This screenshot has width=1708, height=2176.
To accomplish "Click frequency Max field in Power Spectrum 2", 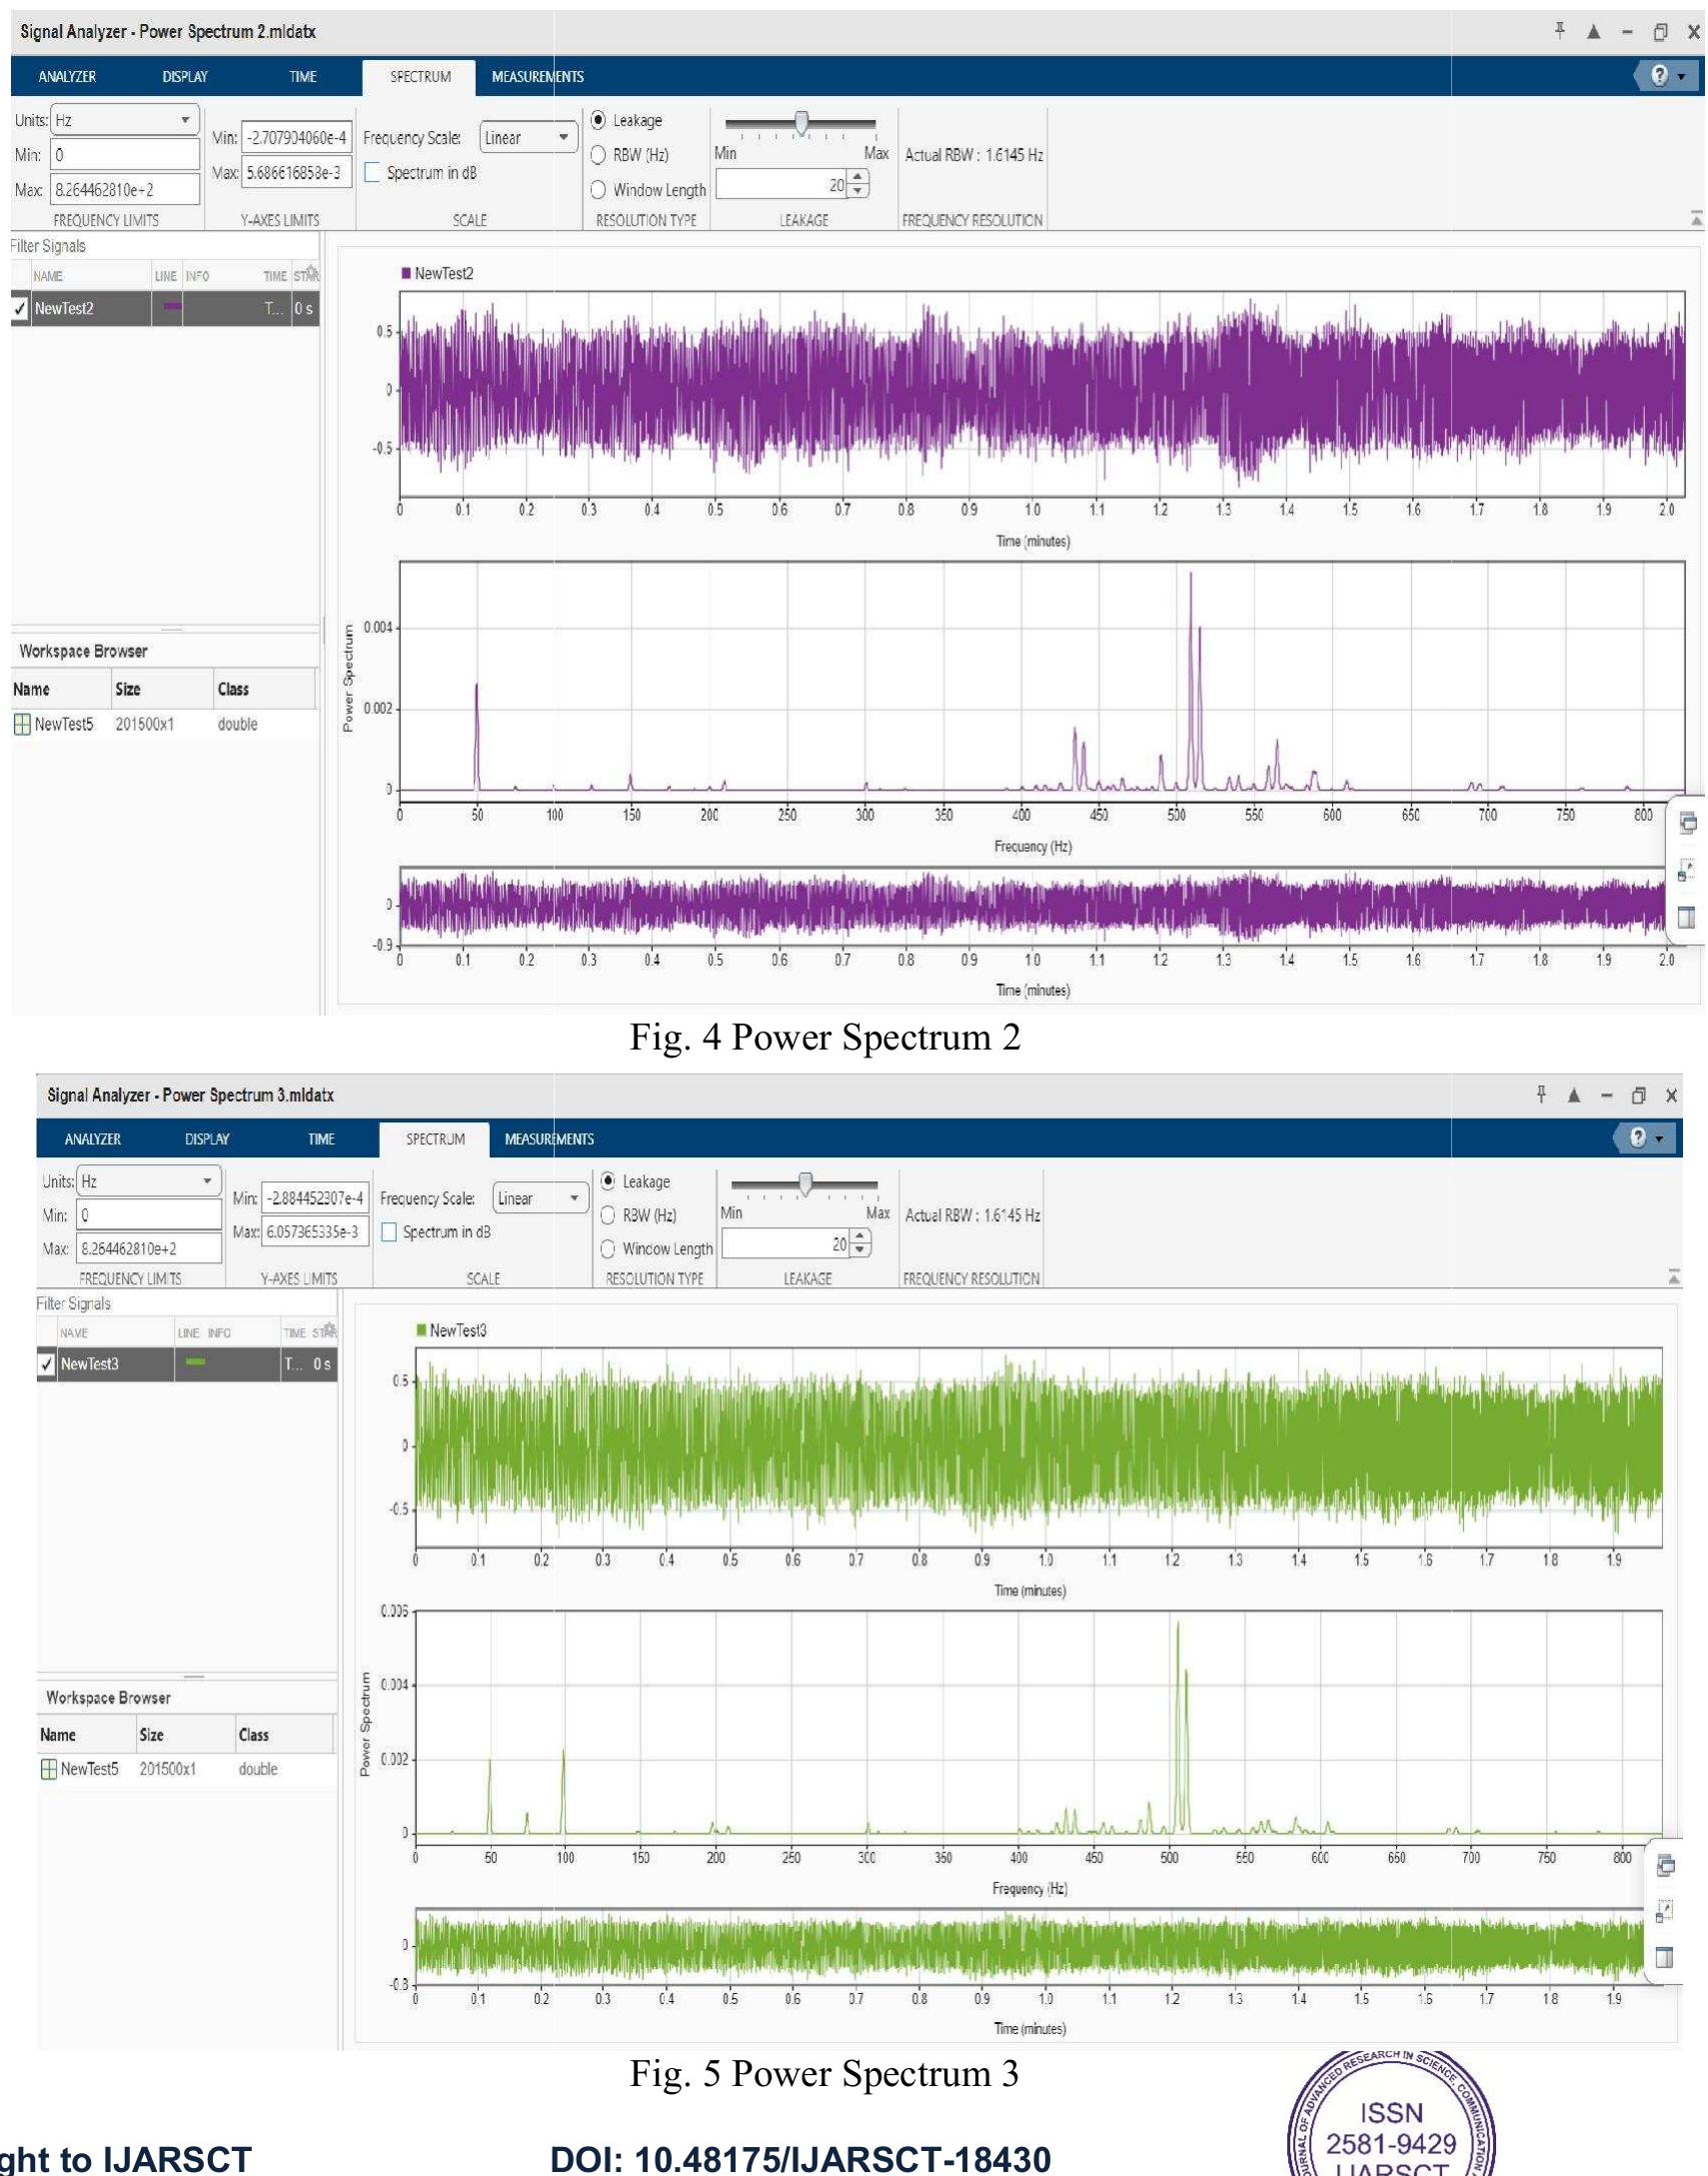I will [125, 189].
